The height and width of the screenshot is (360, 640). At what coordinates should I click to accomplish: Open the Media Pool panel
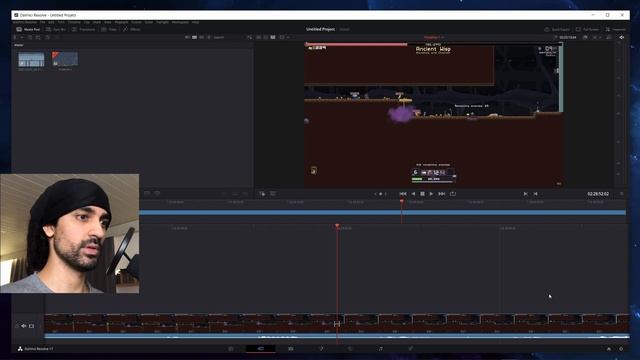coord(29,29)
